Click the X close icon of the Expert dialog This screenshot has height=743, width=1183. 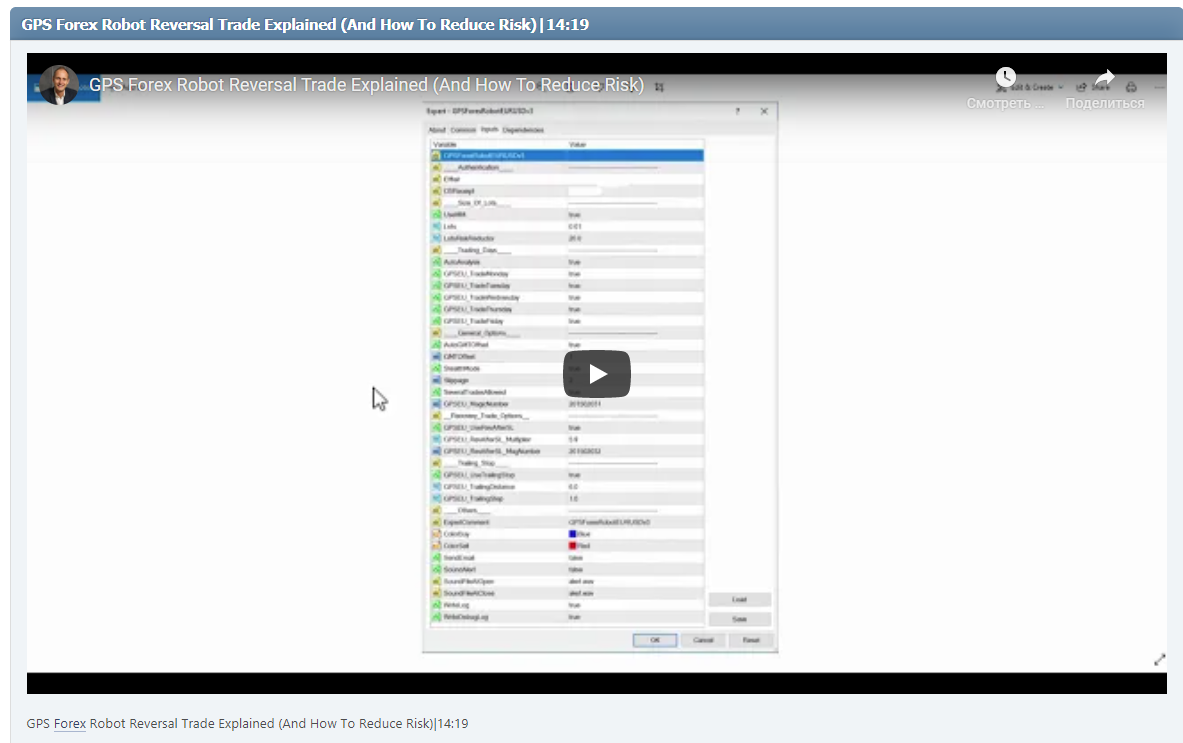pyautogui.click(x=765, y=111)
